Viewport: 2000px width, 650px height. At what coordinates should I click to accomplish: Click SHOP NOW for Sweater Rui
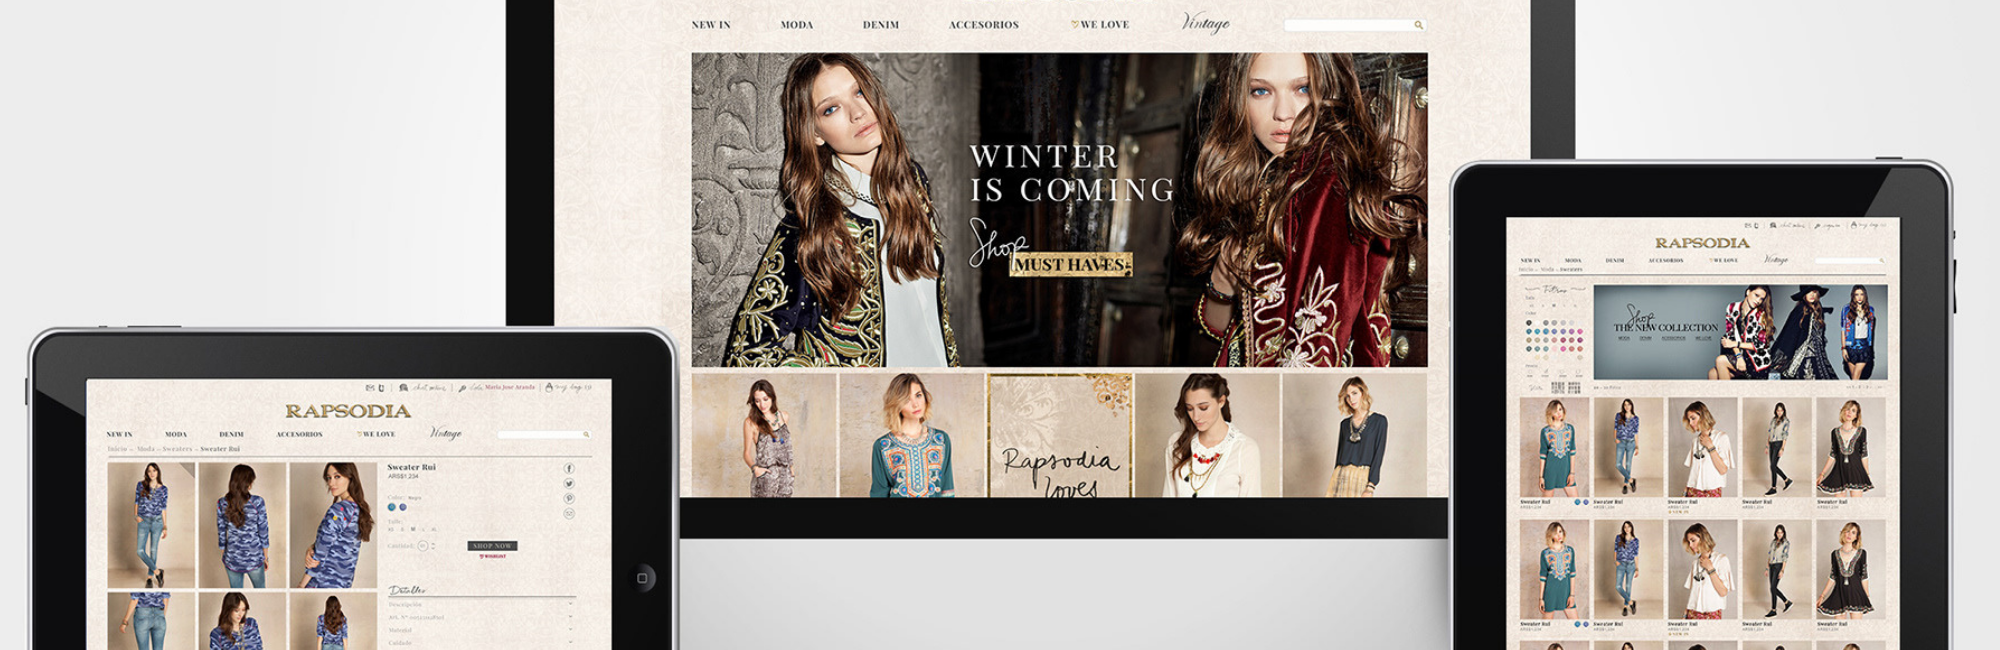(x=492, y=546)
